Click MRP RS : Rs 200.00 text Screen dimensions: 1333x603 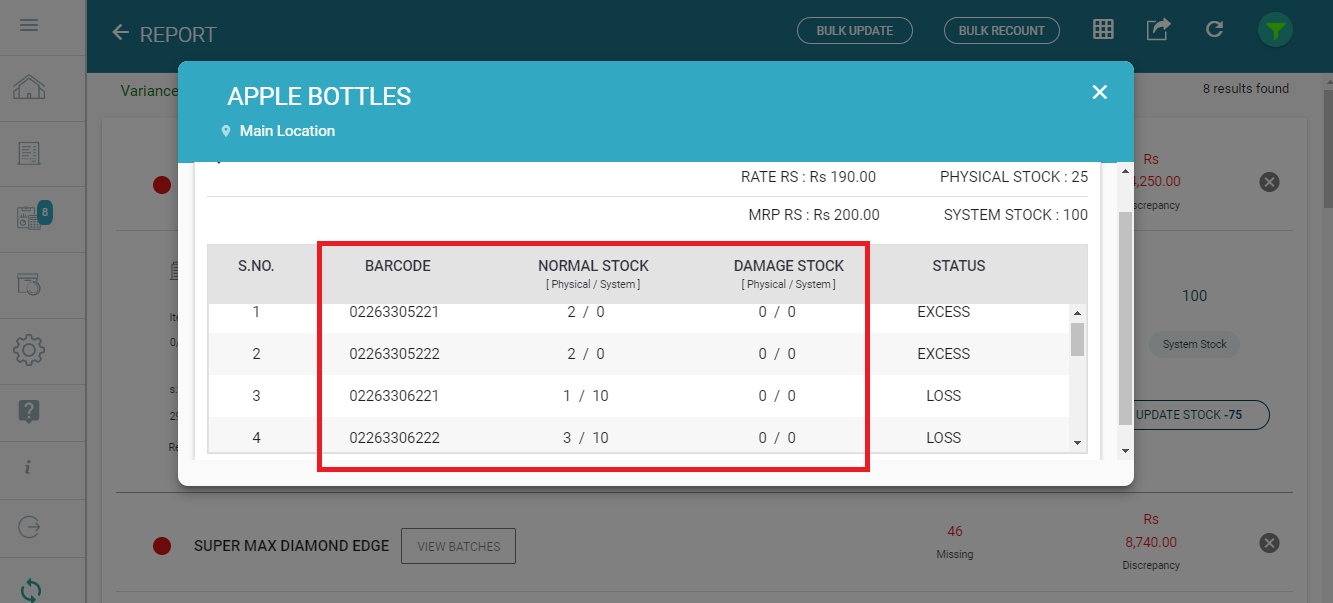pos(814,215)
